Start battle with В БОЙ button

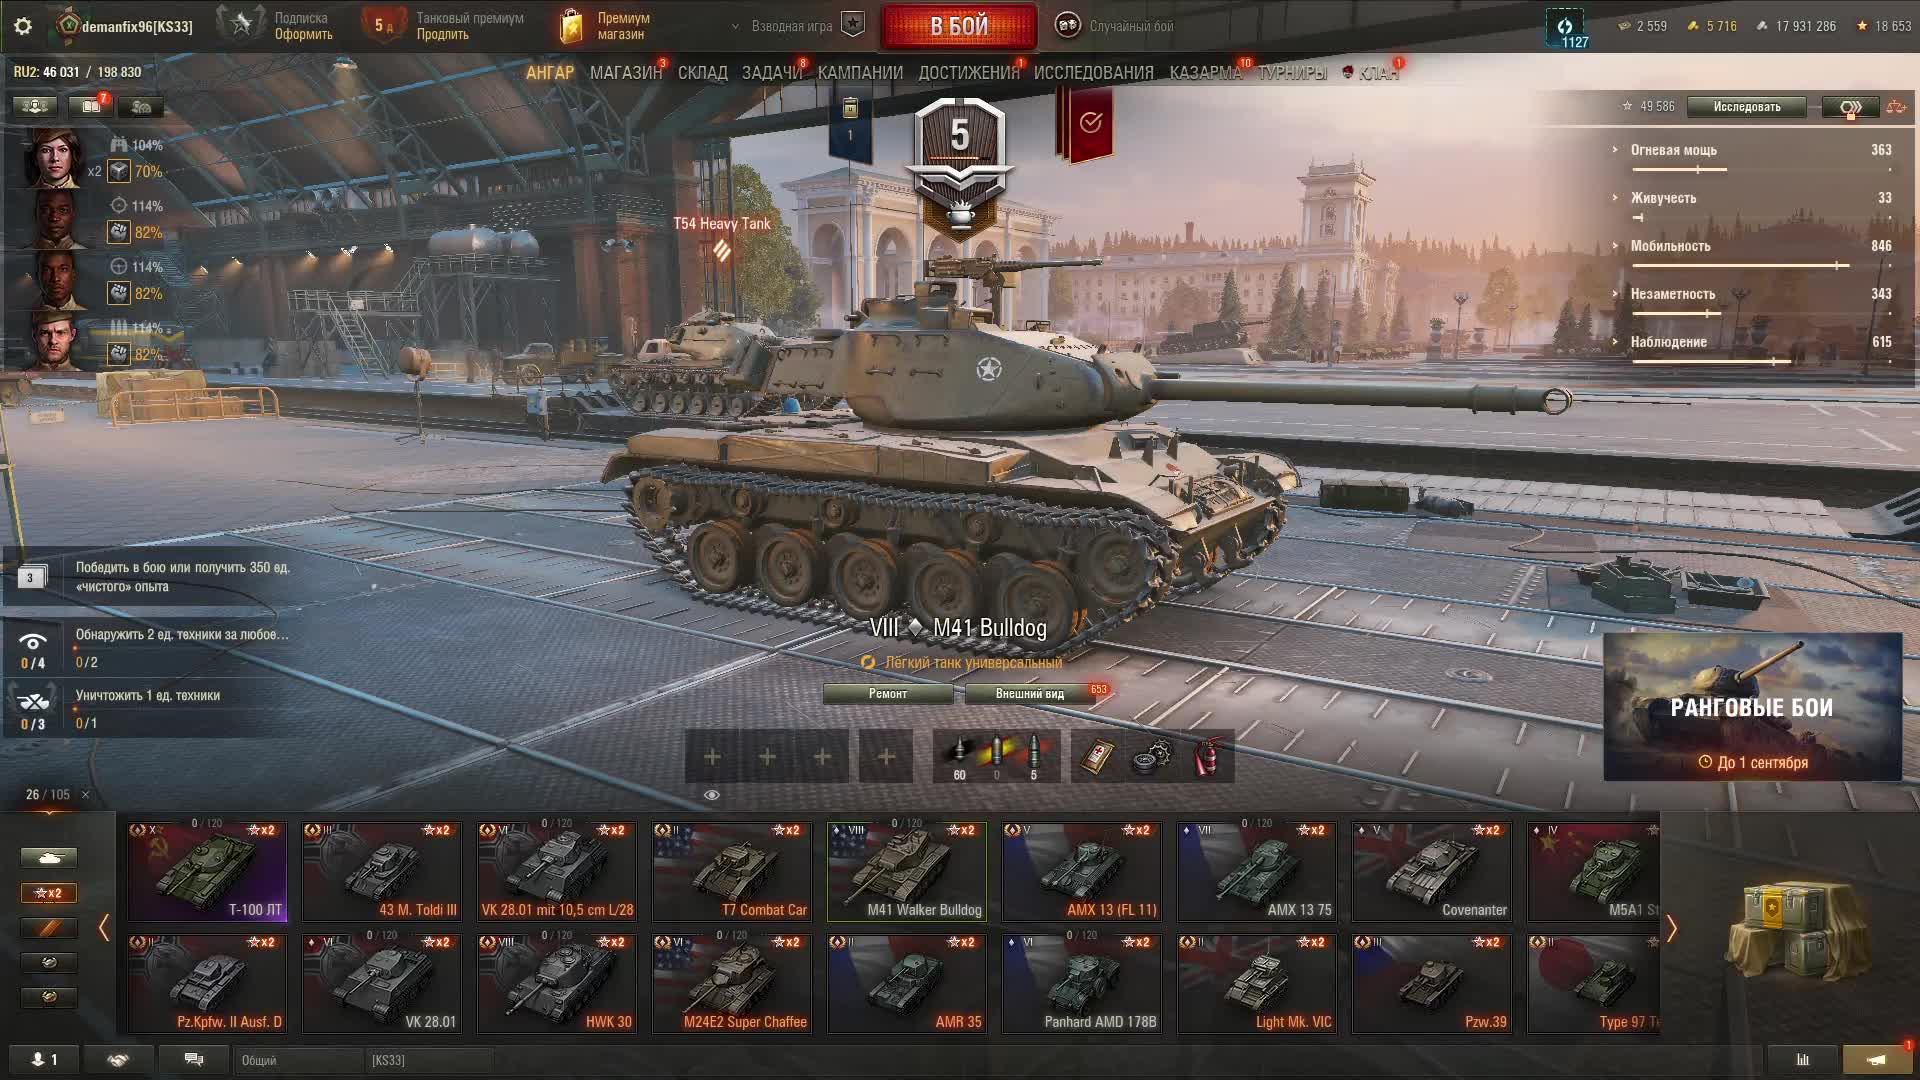pyautogui.click(x=959, y=26)
